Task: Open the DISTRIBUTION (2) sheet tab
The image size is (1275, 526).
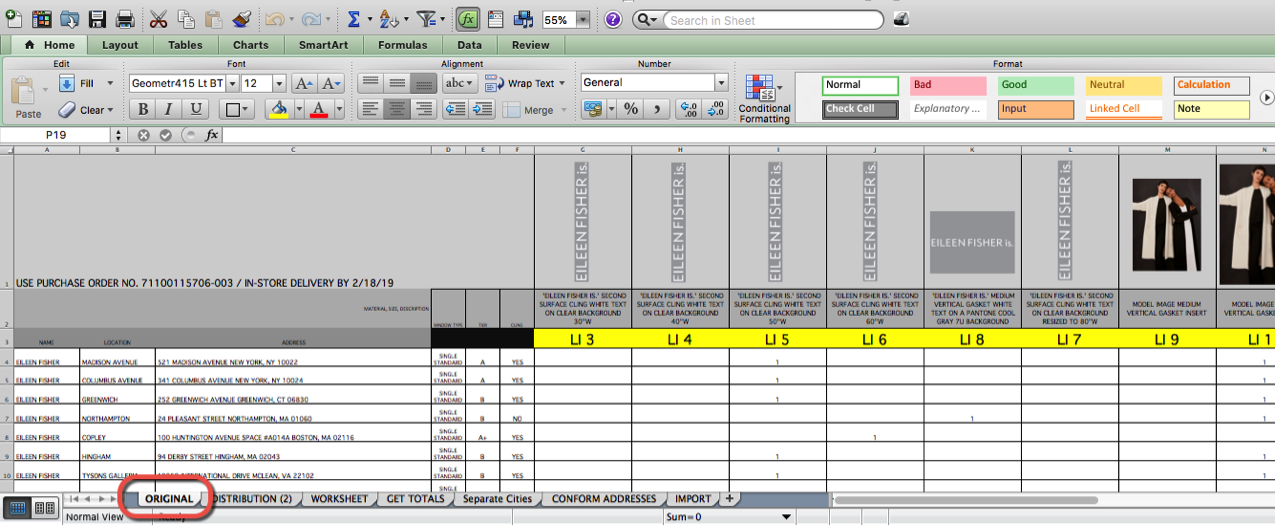Action: (x=252, y=499)
